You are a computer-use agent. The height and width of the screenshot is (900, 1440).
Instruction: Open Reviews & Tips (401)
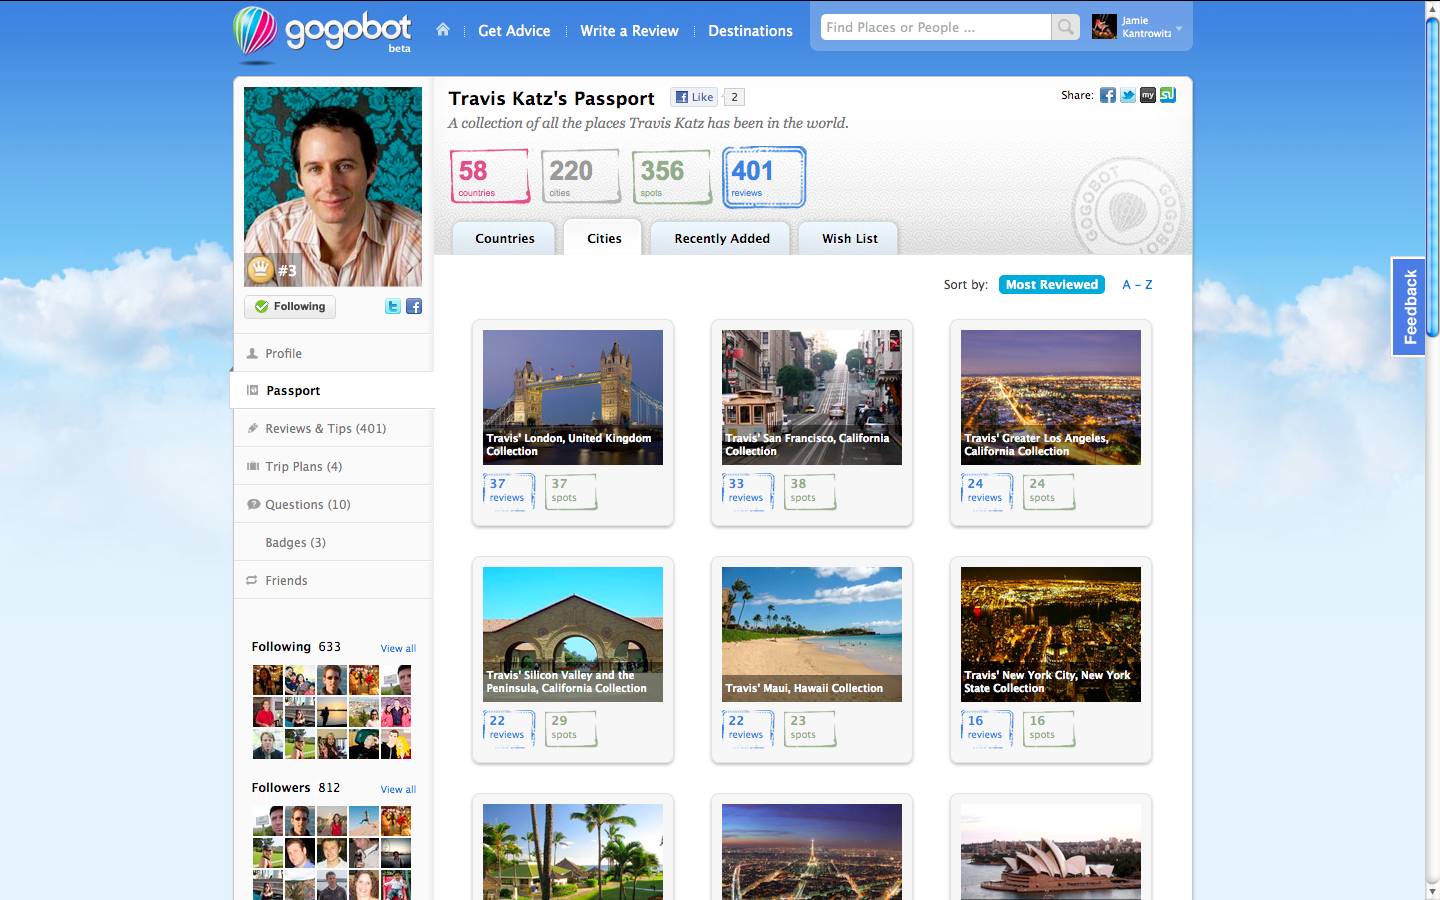(x=333, y=428)
